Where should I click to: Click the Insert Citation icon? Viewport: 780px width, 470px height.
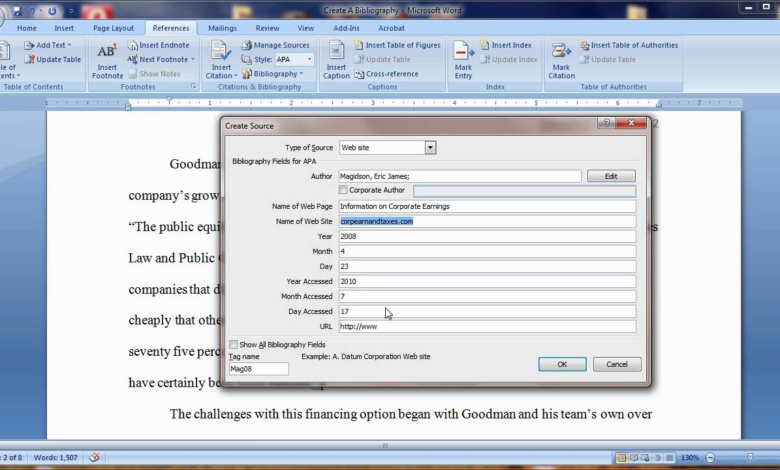[x=221, y=52]
